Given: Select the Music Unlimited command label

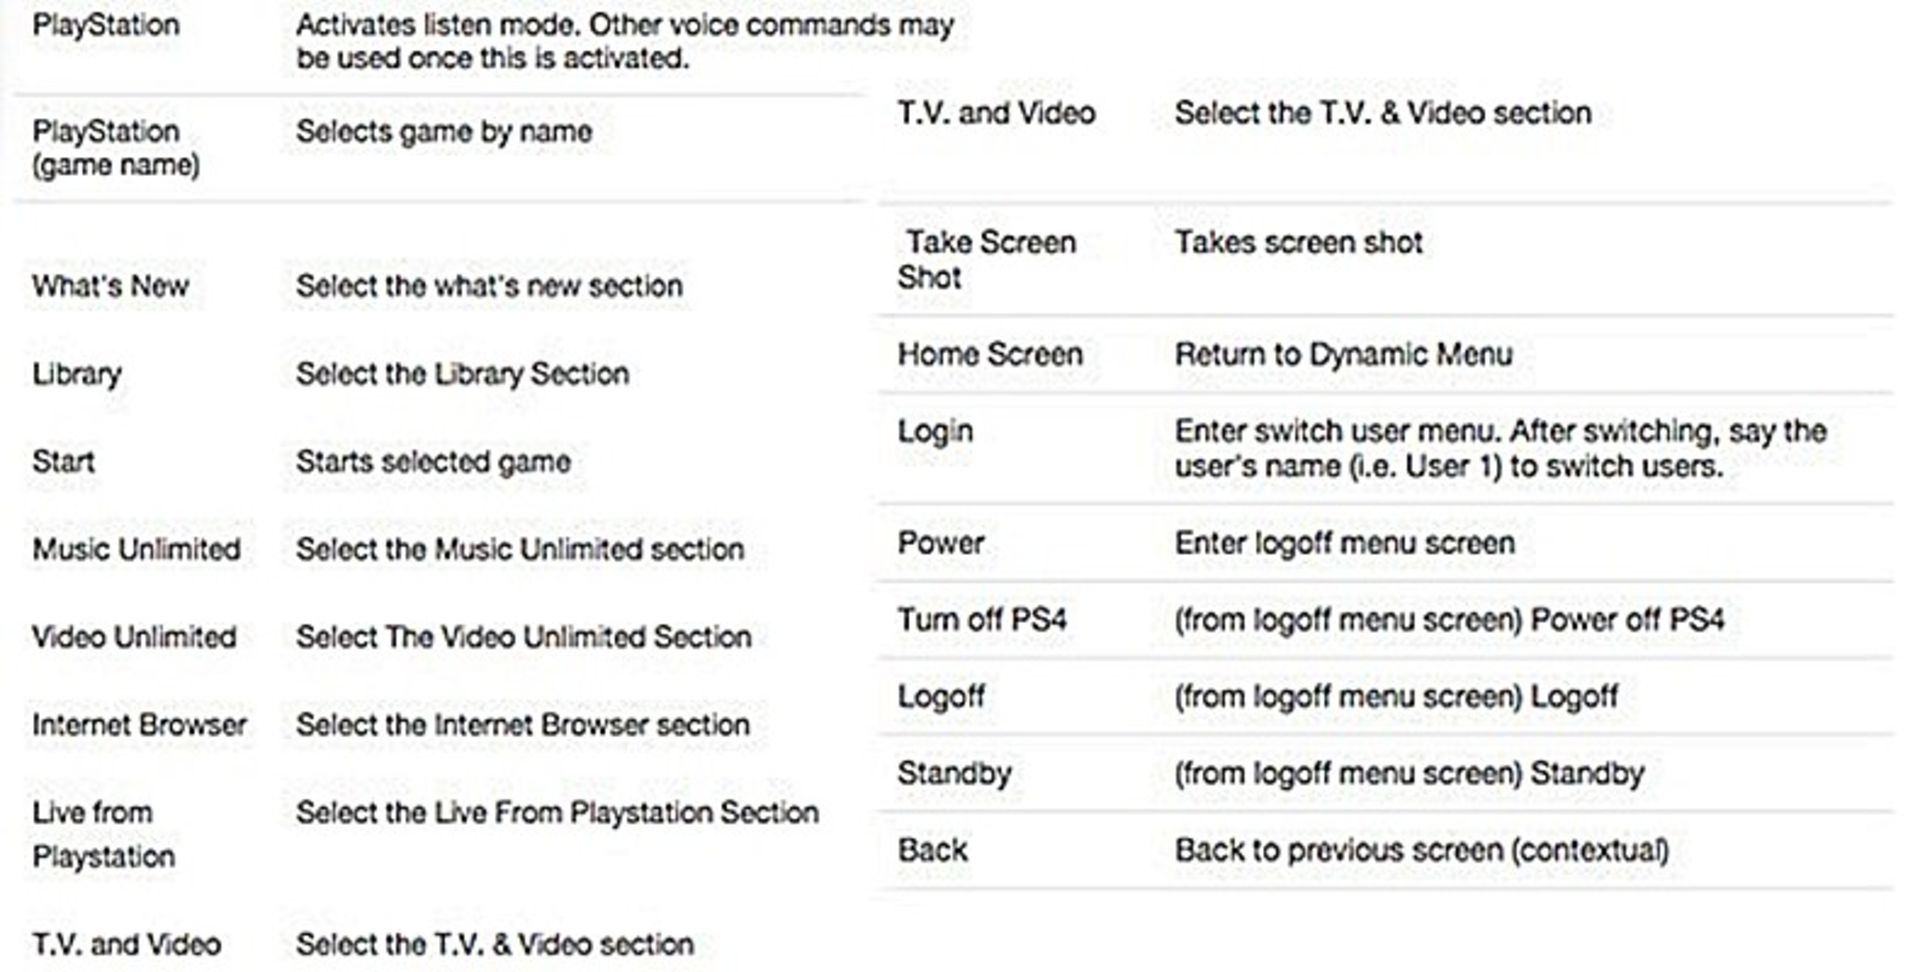Looking at the screenshot, I should pyautogui.click(x=136, y=549).
